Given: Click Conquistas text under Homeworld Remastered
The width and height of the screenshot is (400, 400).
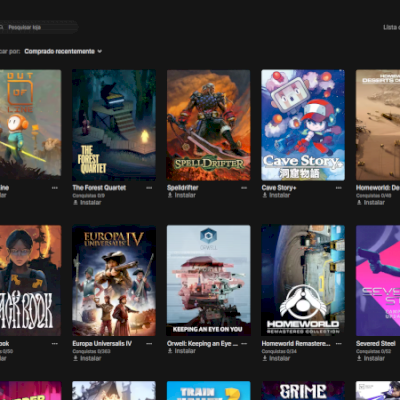Looking at the screenshot, I should pyautogui.click(x=279, y=351).
